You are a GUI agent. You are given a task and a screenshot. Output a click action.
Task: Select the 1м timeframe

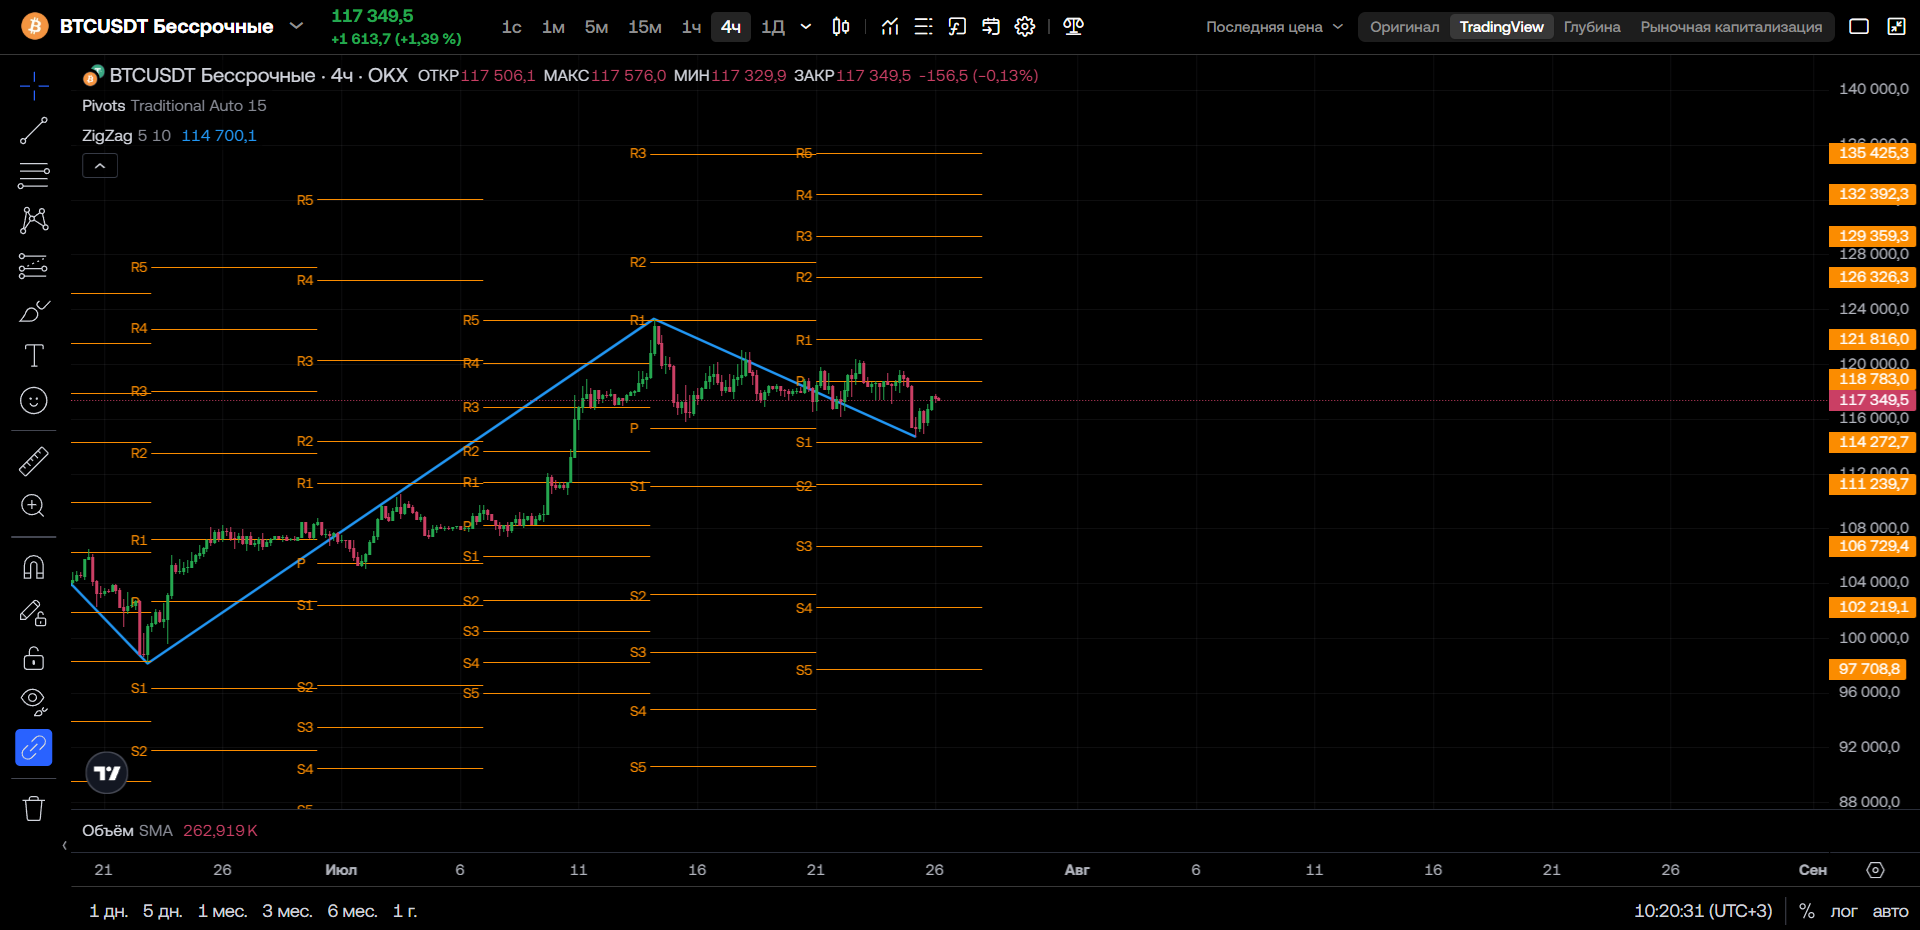[x=553, y=27]
